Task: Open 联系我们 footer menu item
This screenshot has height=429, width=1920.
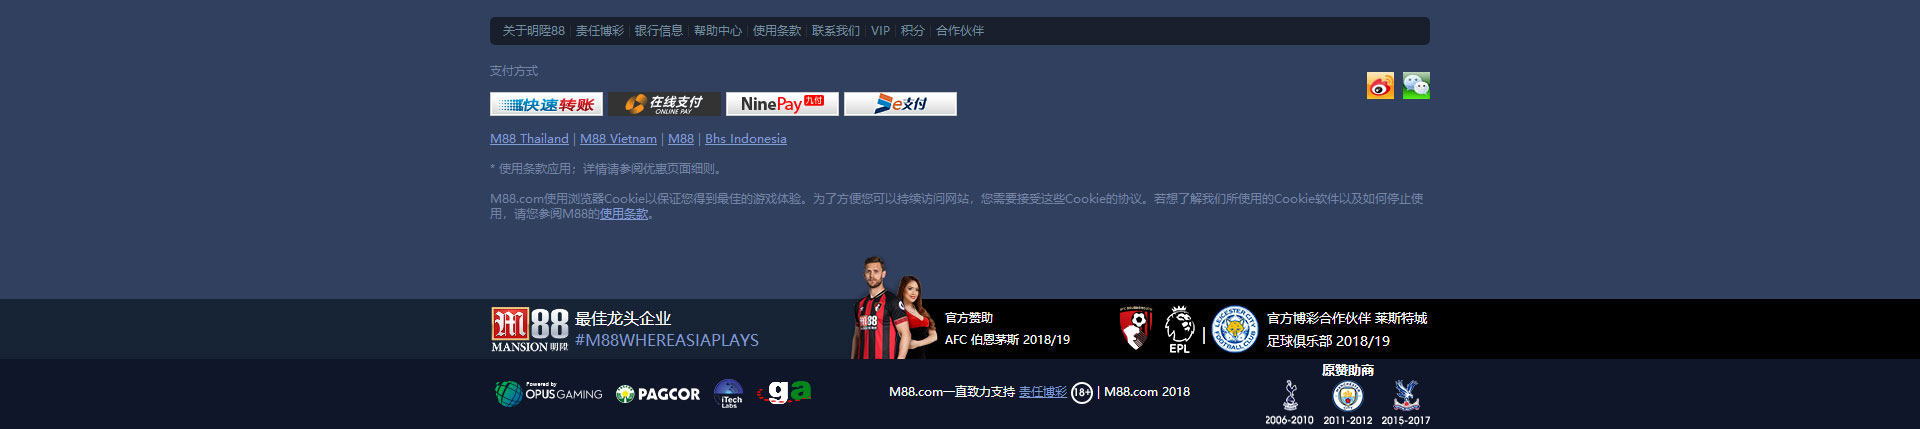Action: coord(836,31)
